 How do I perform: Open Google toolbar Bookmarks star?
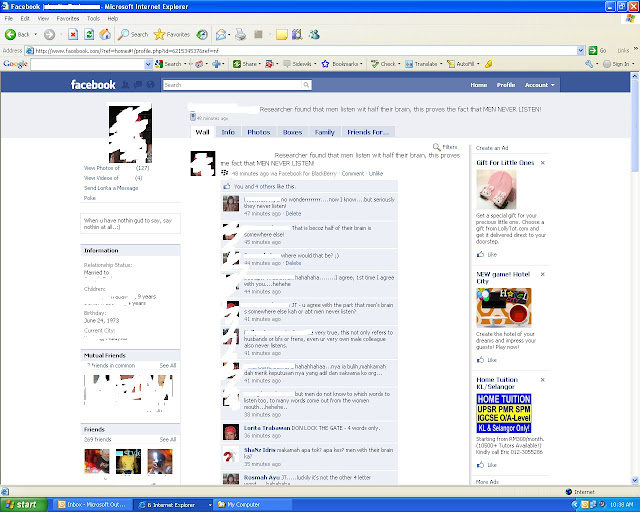(x=341, y=64)
